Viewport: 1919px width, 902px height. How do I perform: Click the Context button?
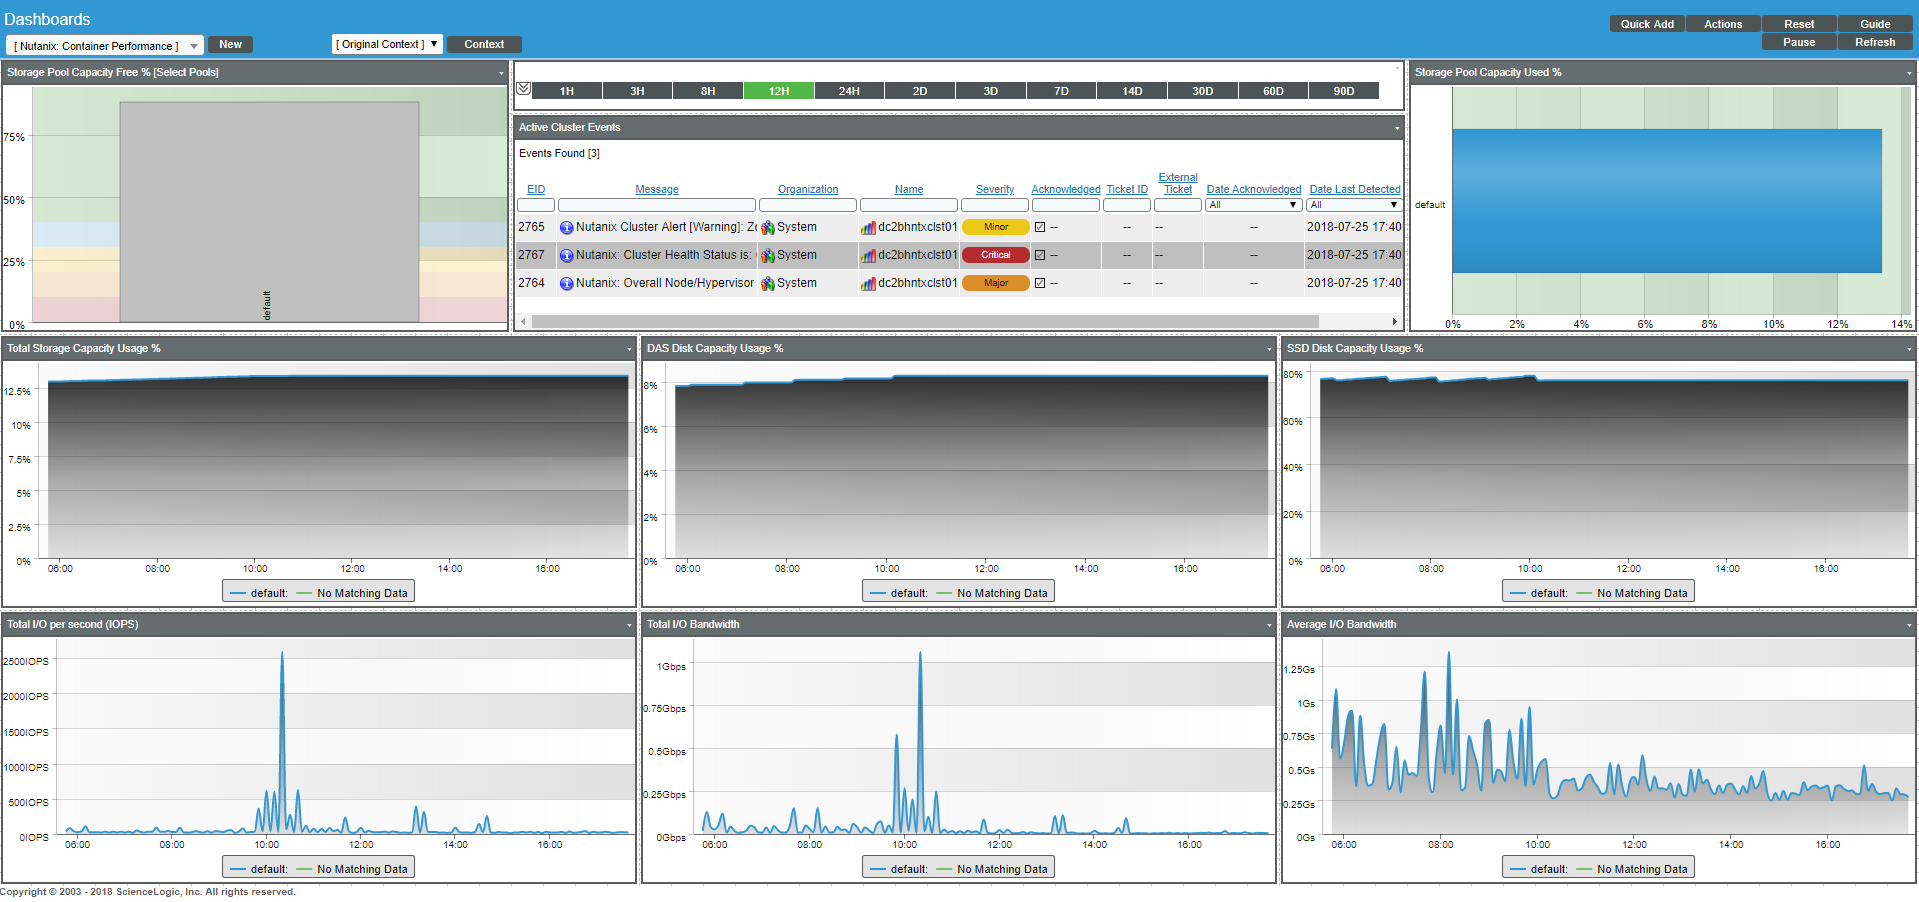(x=484, y=44)
